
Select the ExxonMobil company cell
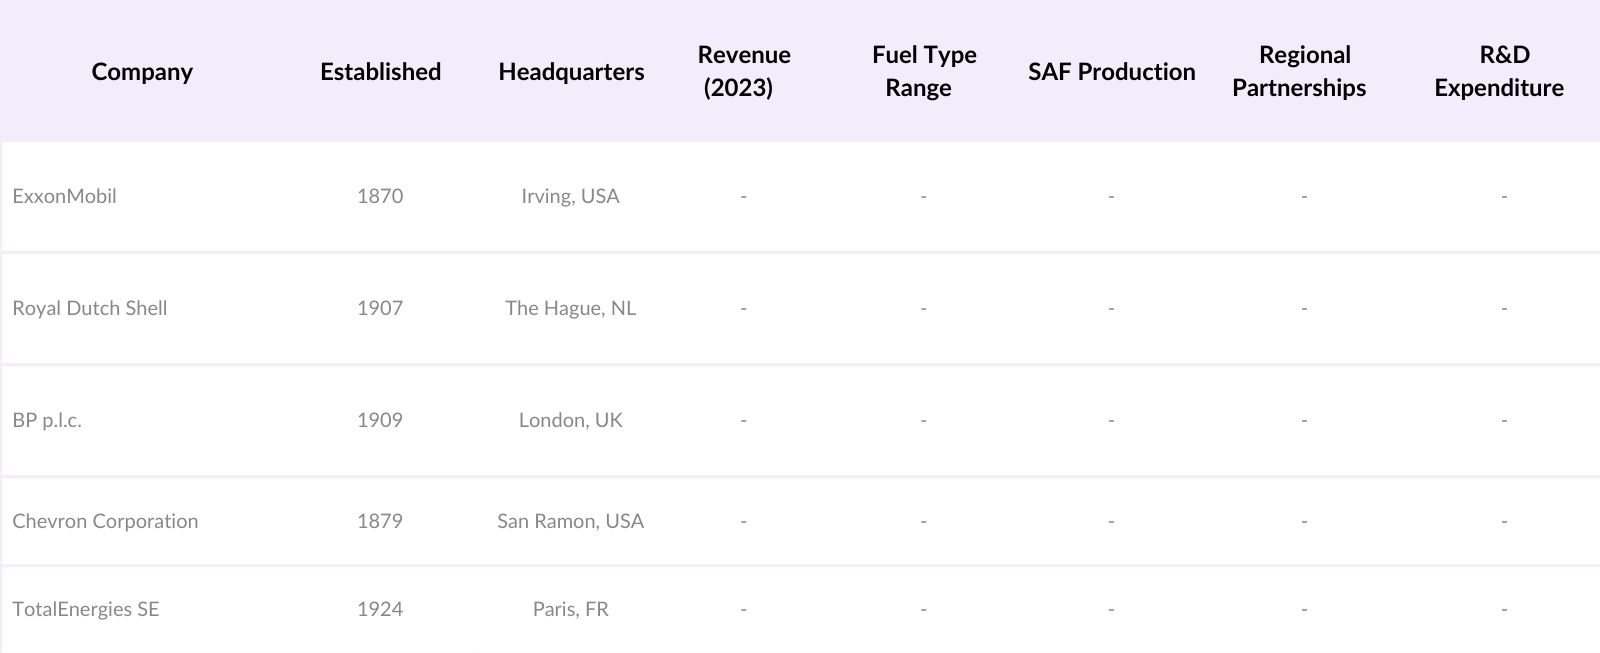[64, 196]
